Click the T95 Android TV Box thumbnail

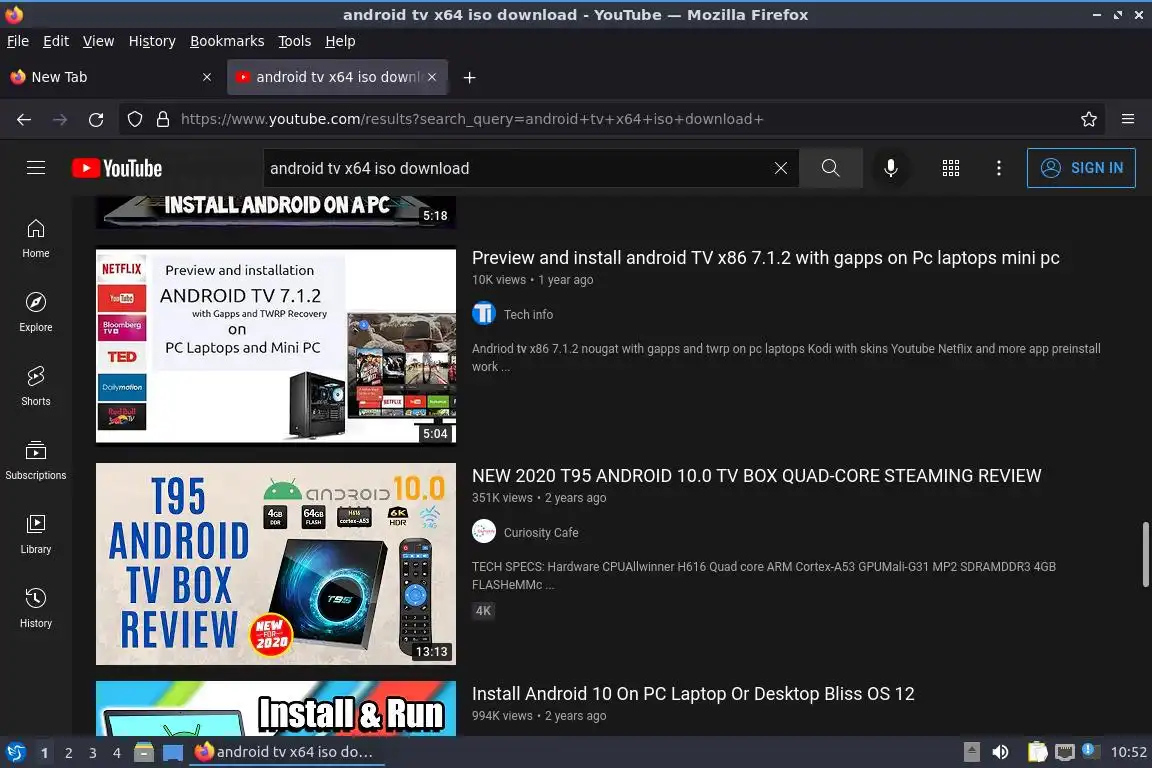[276, 564]
